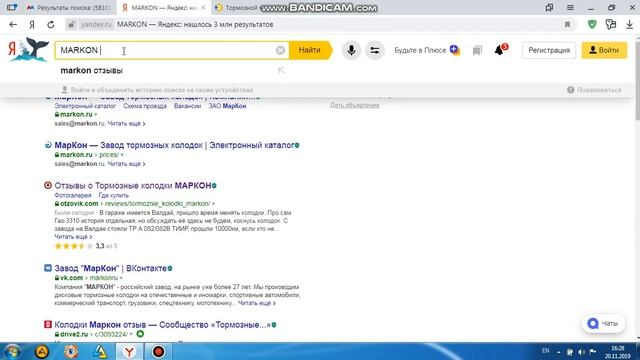This screenshot has width=640, height=360.
Task: Click the Yandex whale logo
Action: click(x=29, y=49)
